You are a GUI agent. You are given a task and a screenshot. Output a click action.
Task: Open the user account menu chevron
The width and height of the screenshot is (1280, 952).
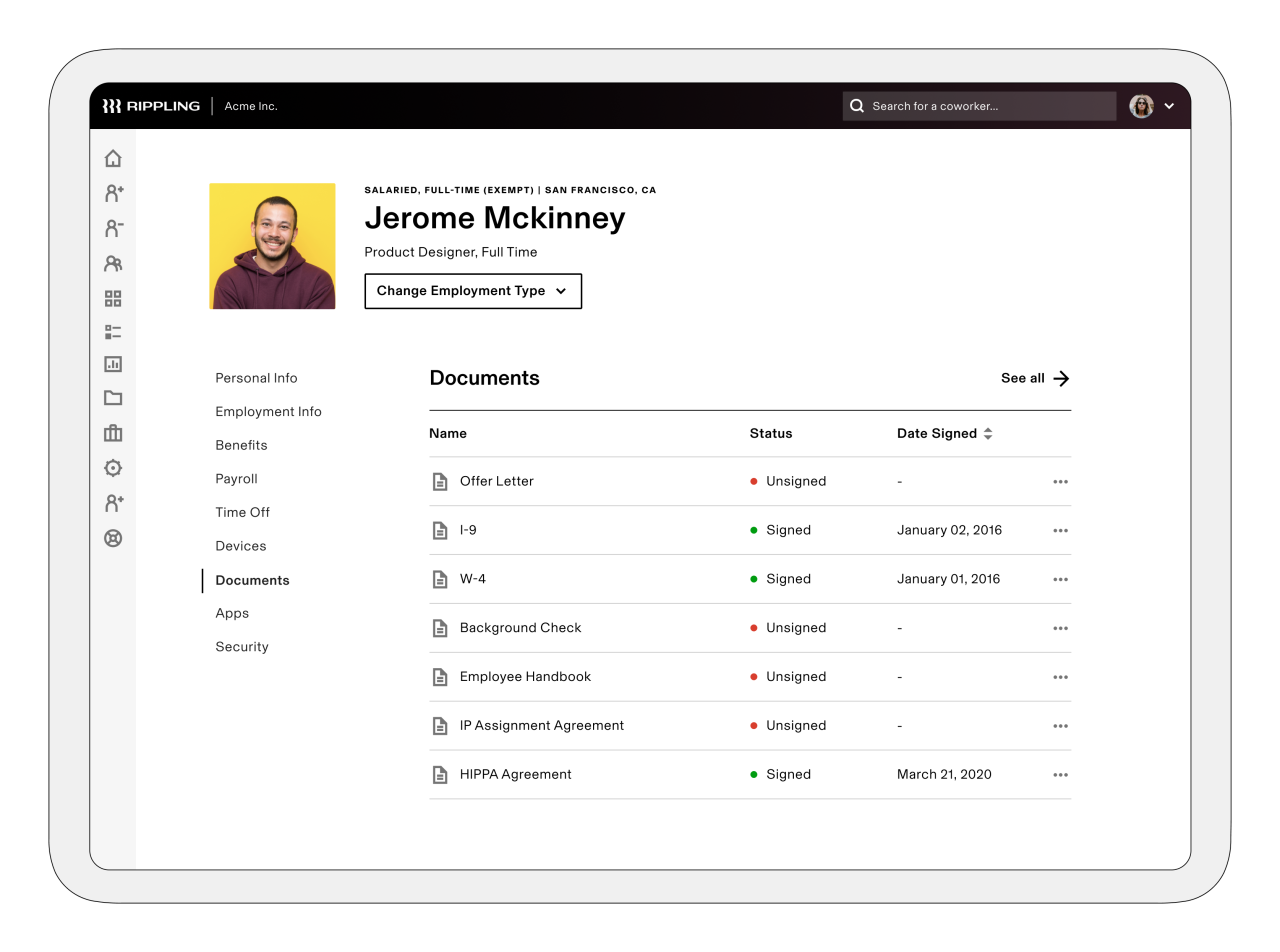coord(1169,106)
